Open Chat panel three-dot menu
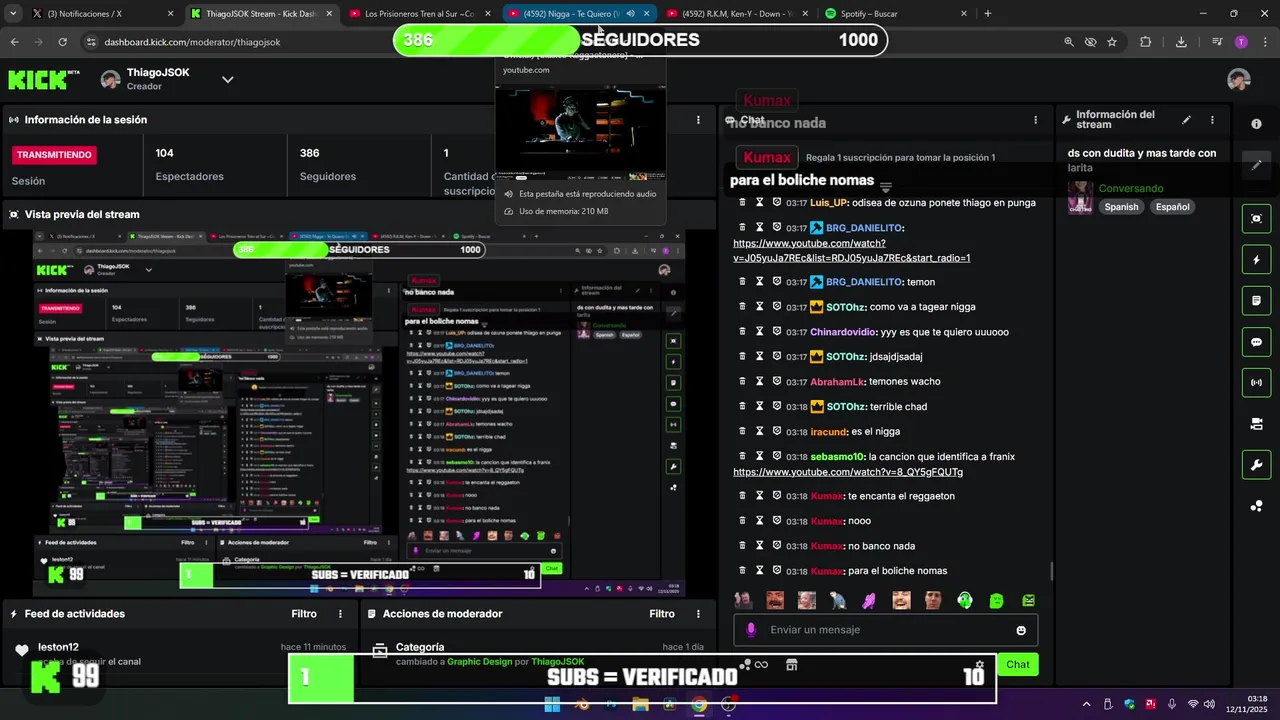Image resolution: width=1280 pixels, height=720 pixels. (x=1035, y=120)
